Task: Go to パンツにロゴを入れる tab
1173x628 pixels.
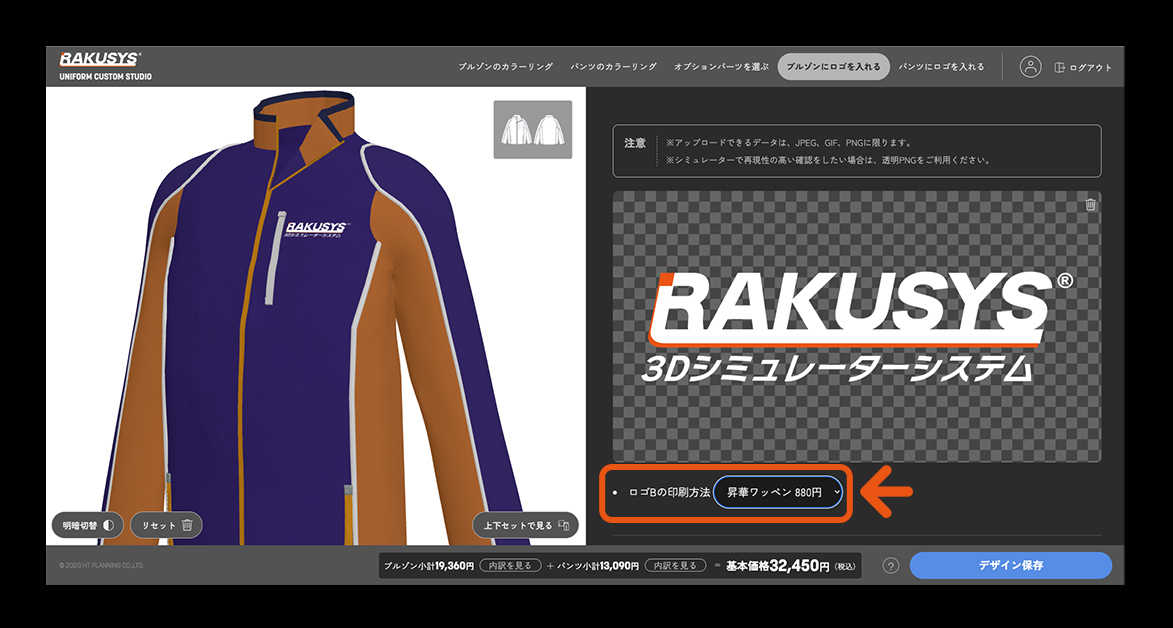Action: coord(941,67)
